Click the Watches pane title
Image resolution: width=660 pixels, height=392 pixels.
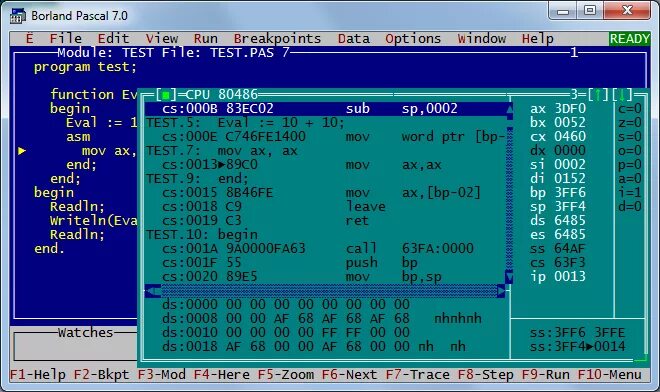click(x=85, y=333)
